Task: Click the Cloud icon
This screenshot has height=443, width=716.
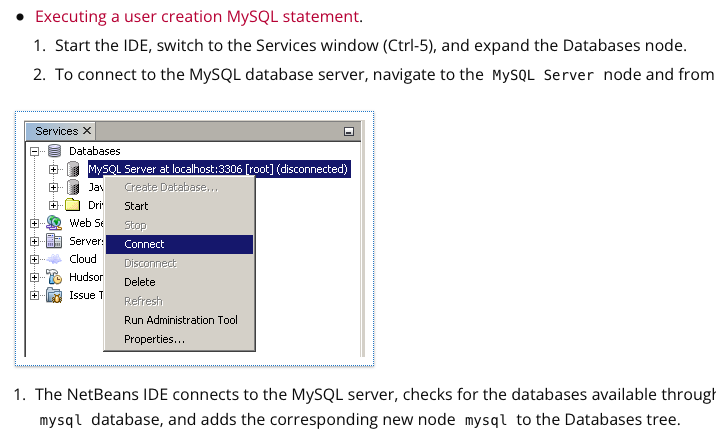Action: tap(54, 259)
